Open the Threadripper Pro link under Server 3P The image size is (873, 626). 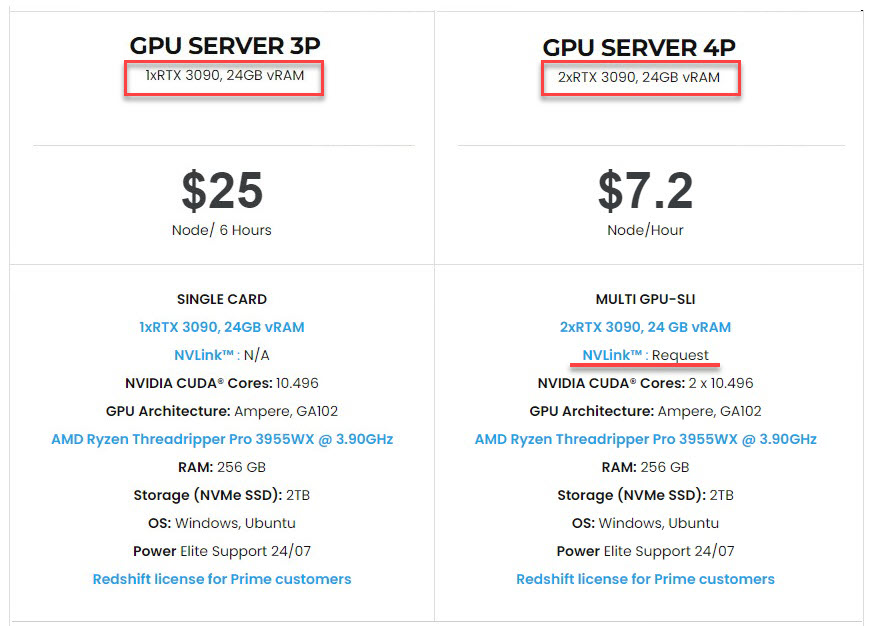(x=222, y=439)
